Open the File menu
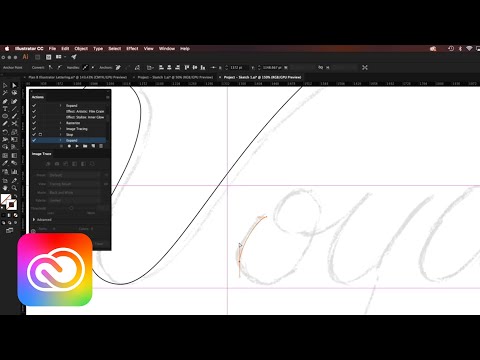This screenshot has height=360, width=480. (x=52, y=49)
